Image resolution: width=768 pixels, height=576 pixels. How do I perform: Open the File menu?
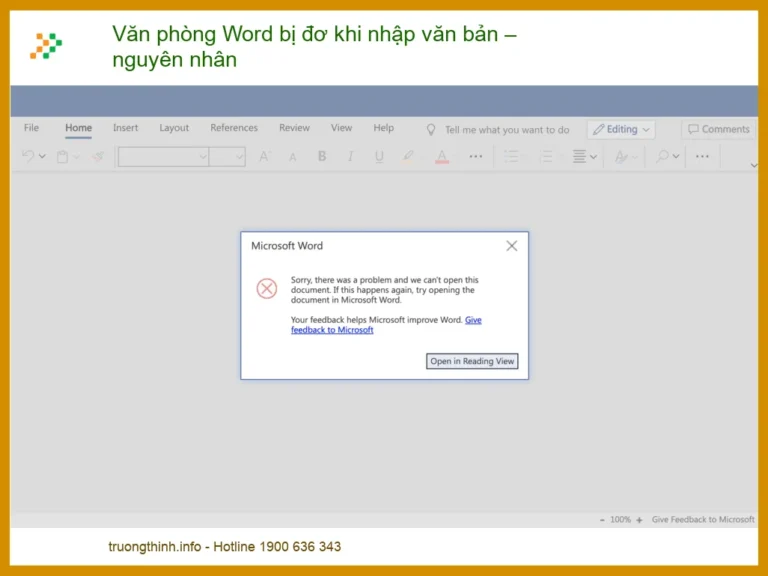31,128
